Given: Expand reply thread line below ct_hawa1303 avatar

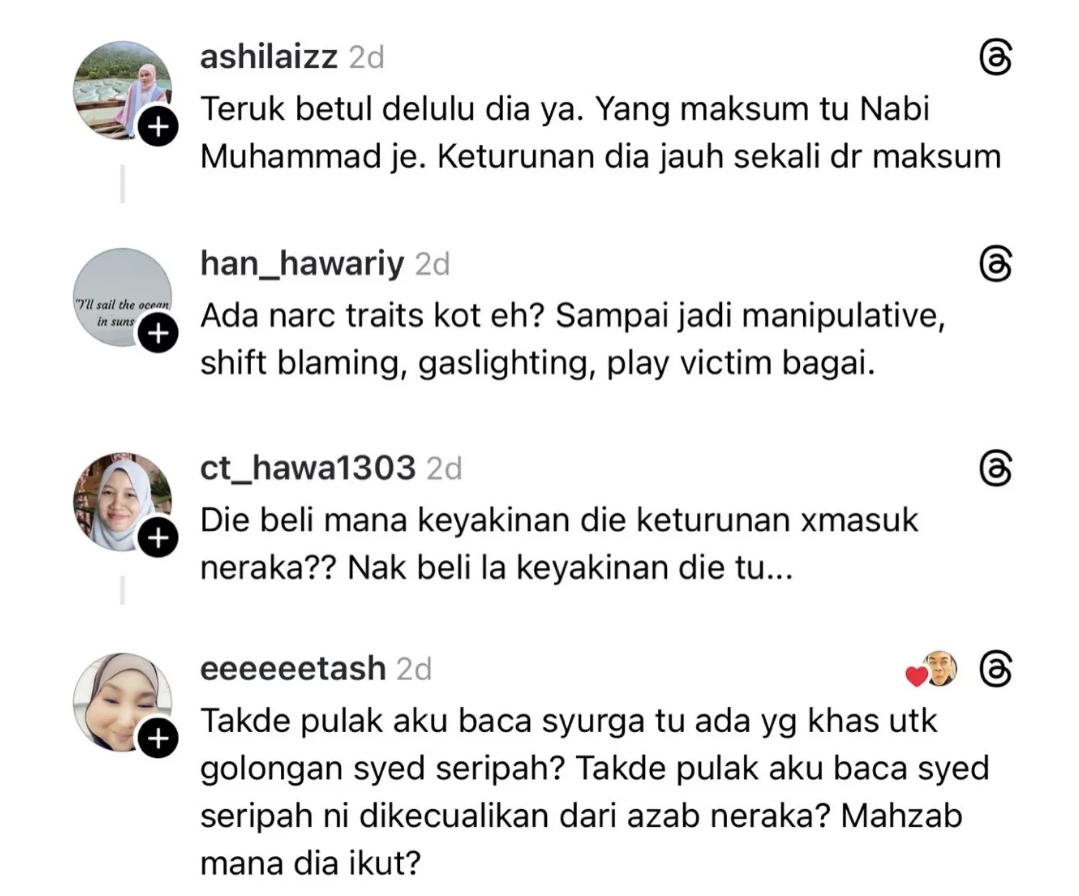Looking at the screenshot, I should coord(122,590).
